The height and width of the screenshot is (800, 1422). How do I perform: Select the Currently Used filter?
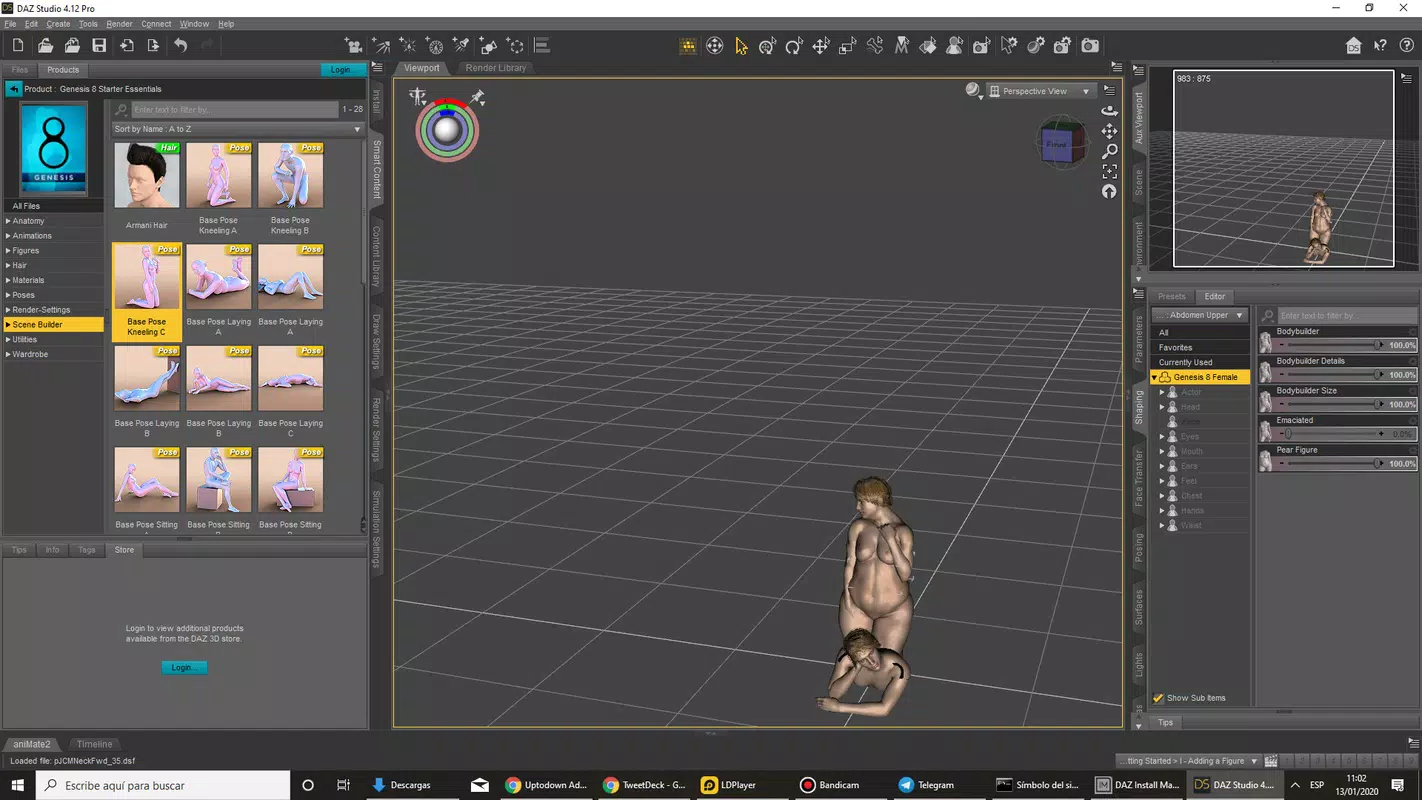(x=1199, y=362)
